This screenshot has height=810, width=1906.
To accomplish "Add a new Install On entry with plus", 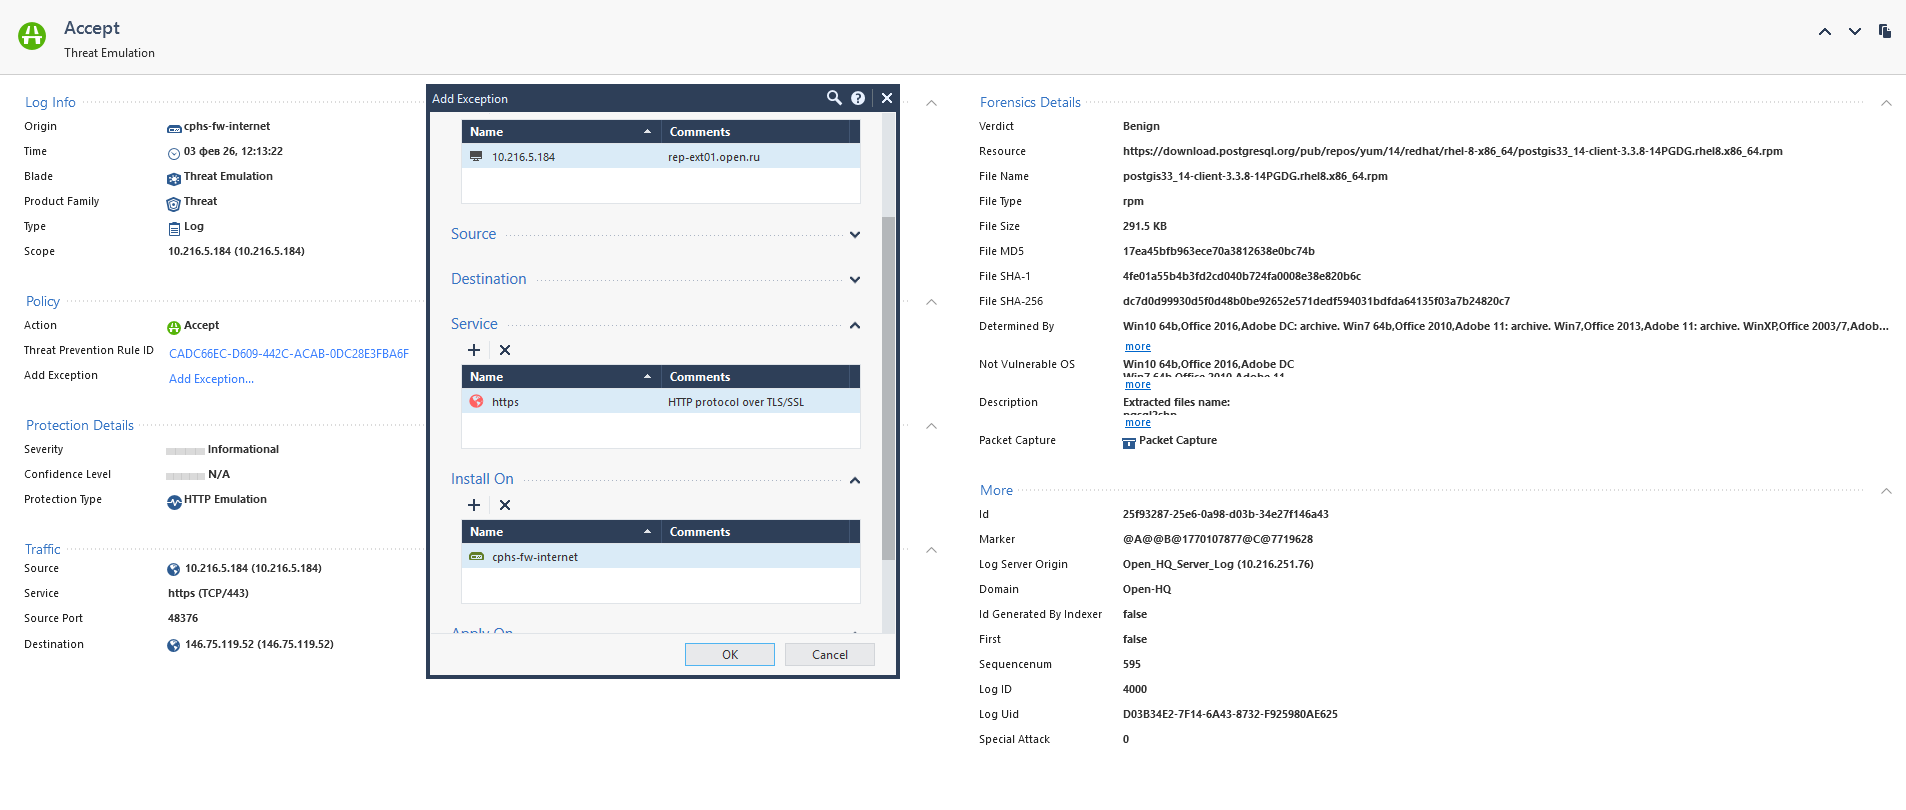I will [x=474, y=505].
